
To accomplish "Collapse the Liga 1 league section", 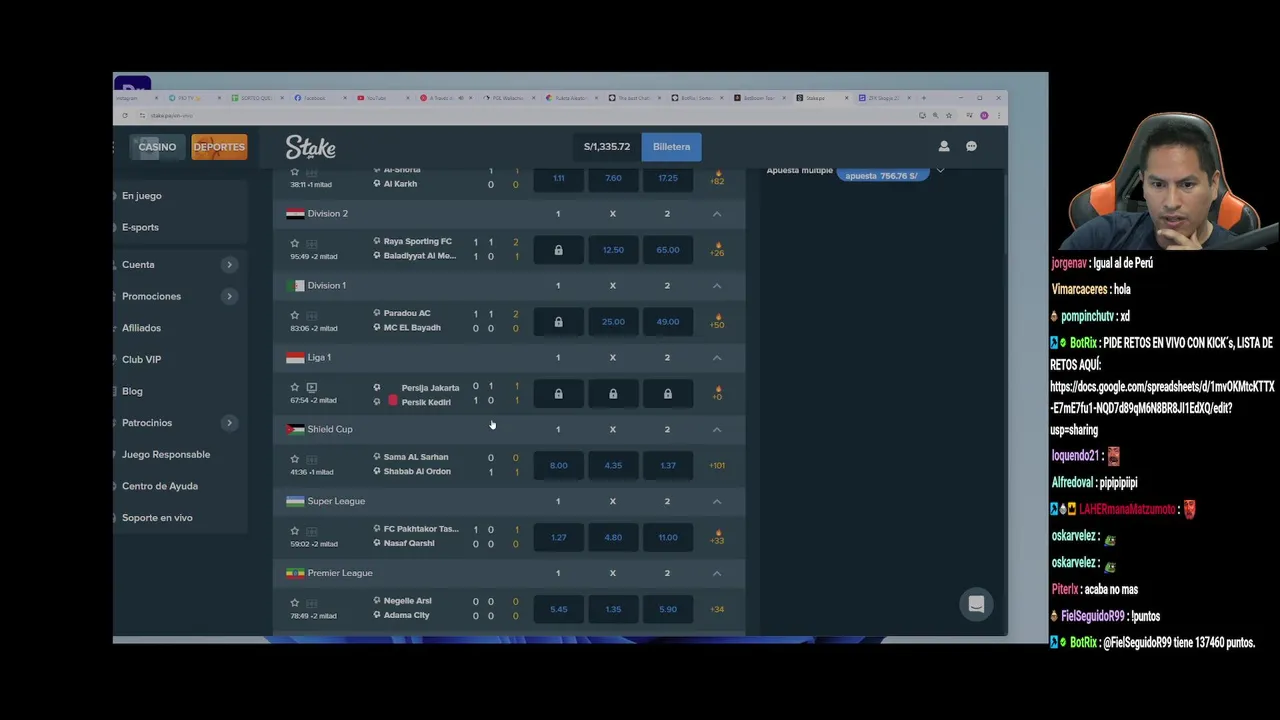I will [717, 358].
